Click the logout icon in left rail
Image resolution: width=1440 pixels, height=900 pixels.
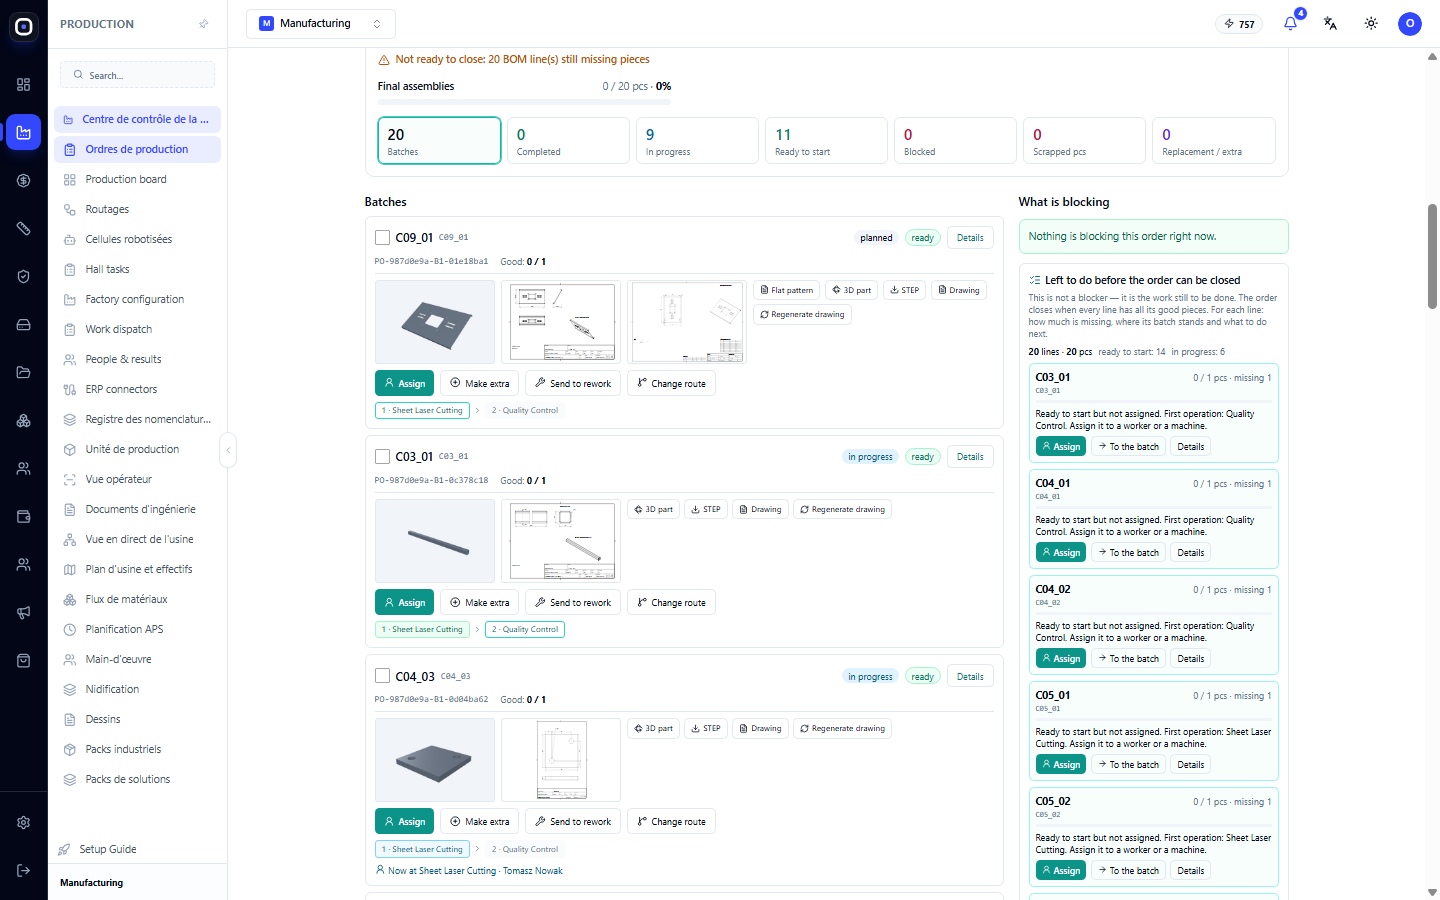point(24,871)
